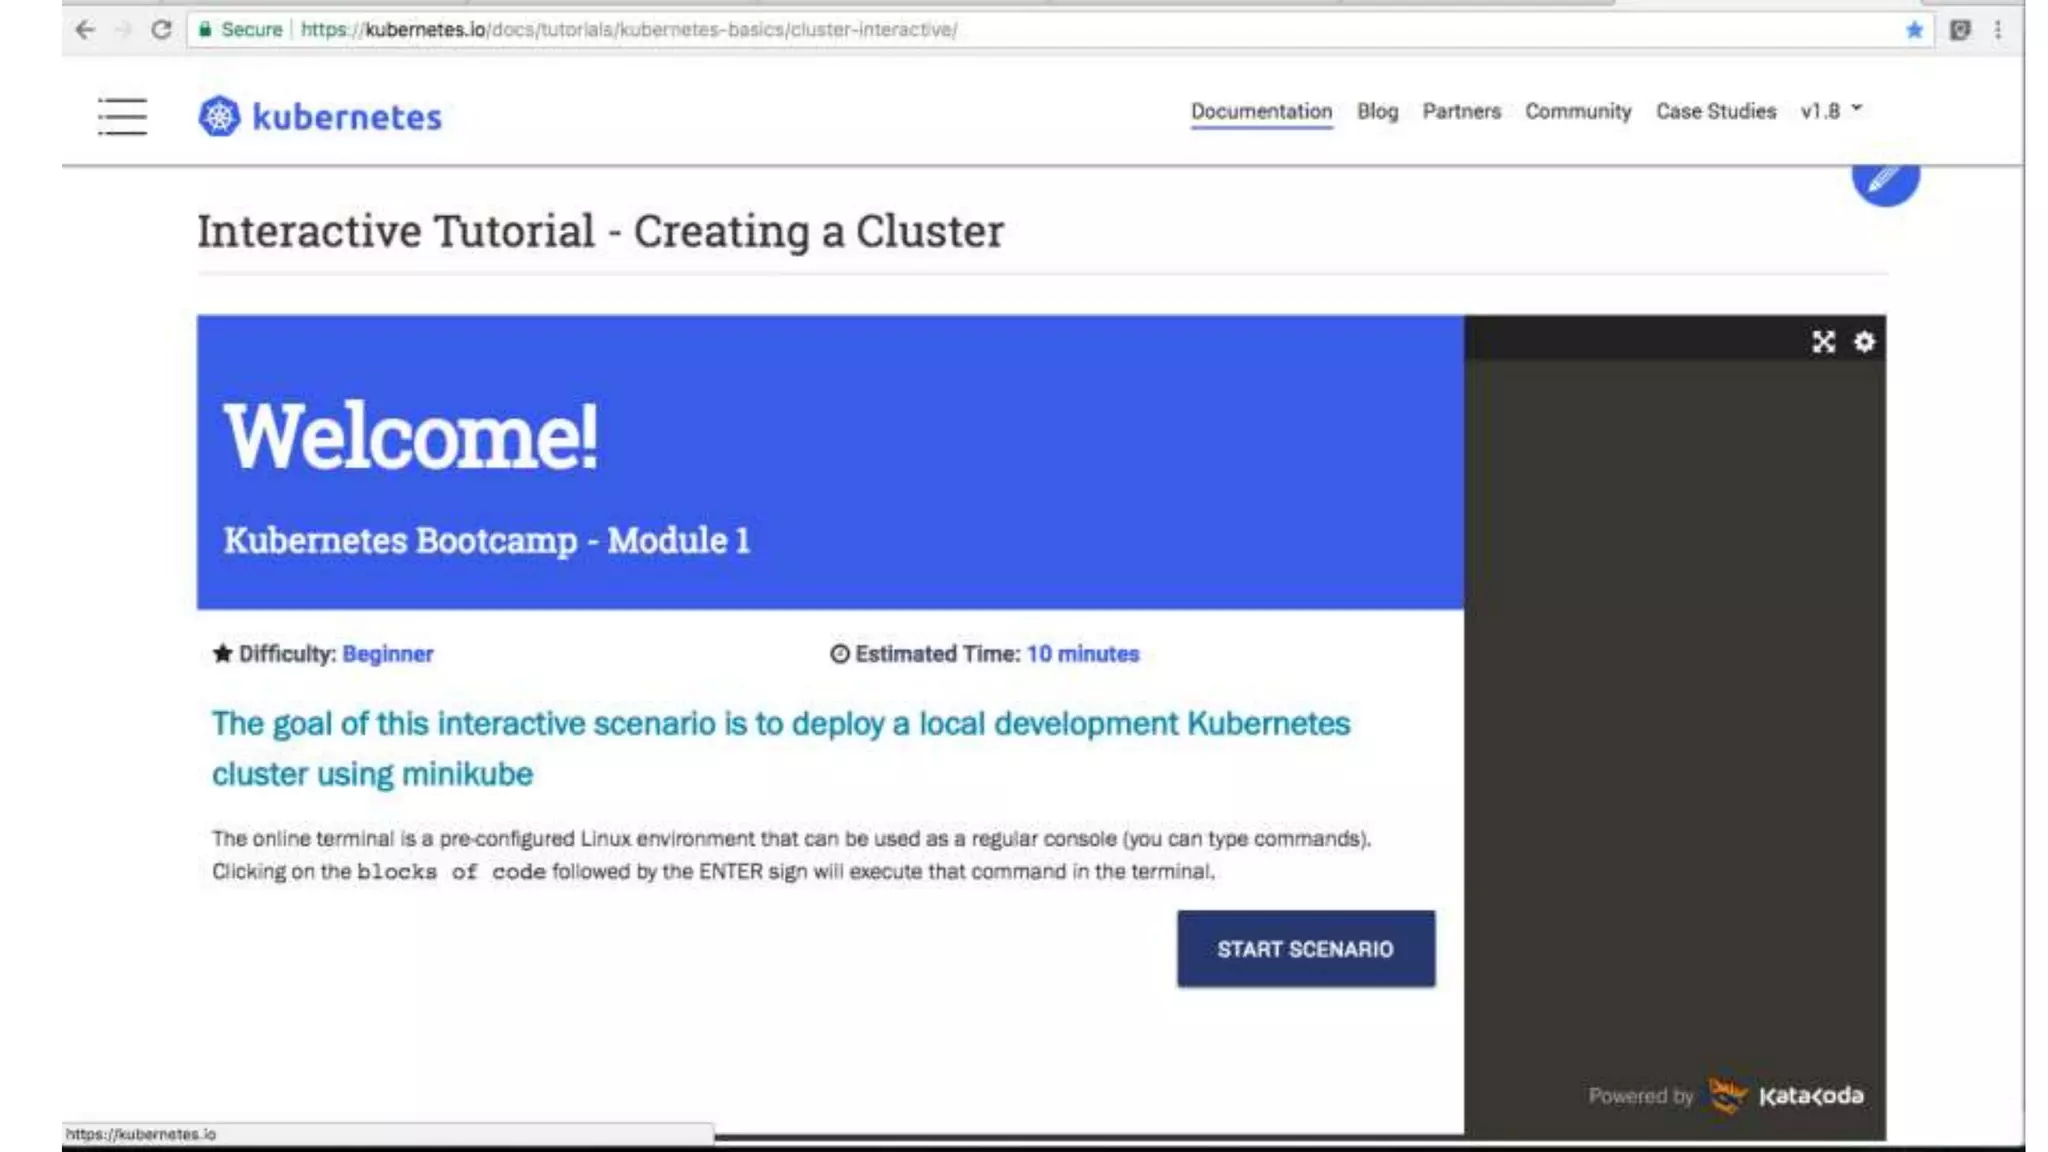2048x1152 pixels.
Task: Open Katacoda terminal settings gear
Action: (x=1864, y=342)
